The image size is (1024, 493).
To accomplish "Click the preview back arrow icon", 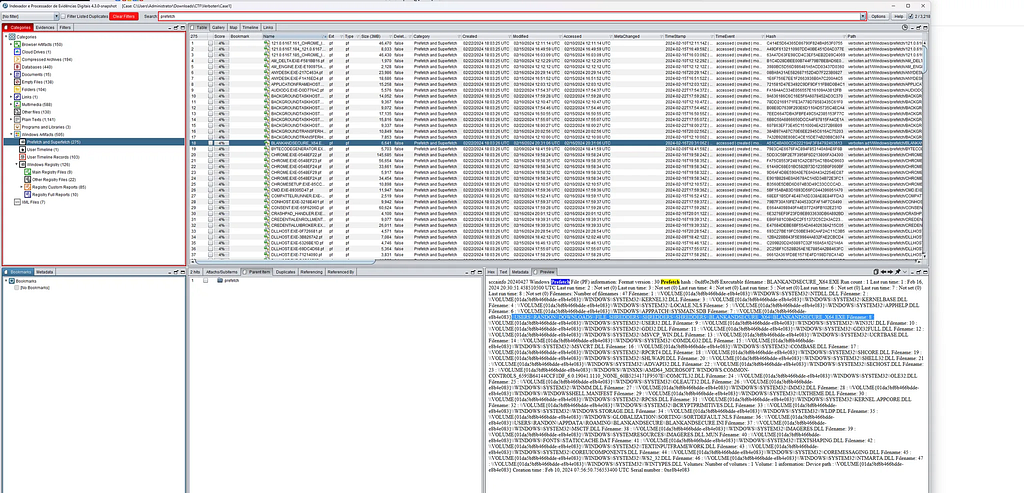I will [x=884, y=272].
